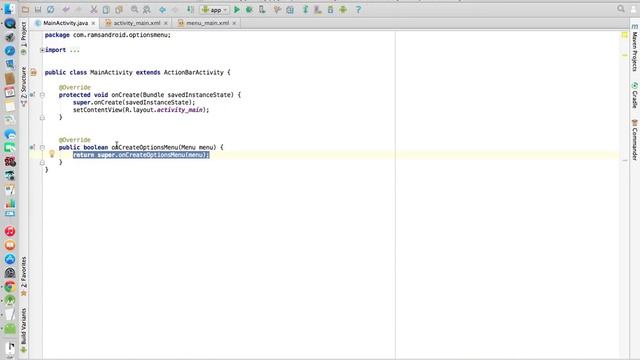Click the Project Structure icon

point(290,9)
